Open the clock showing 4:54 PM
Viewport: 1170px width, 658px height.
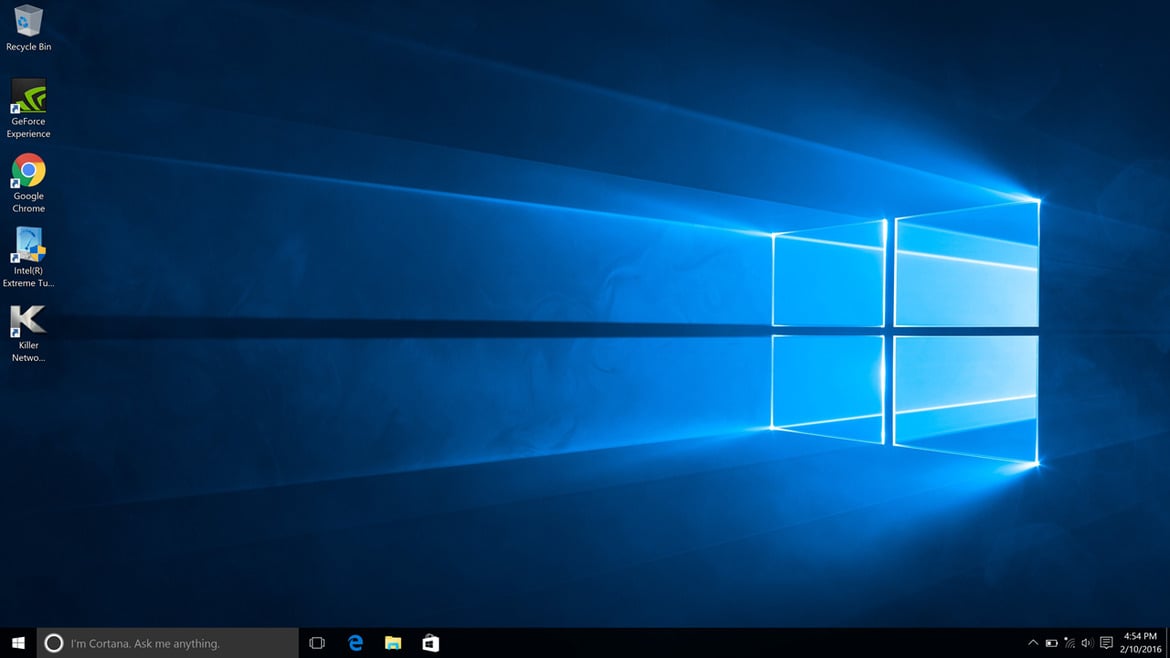(x=1140, y=643)
